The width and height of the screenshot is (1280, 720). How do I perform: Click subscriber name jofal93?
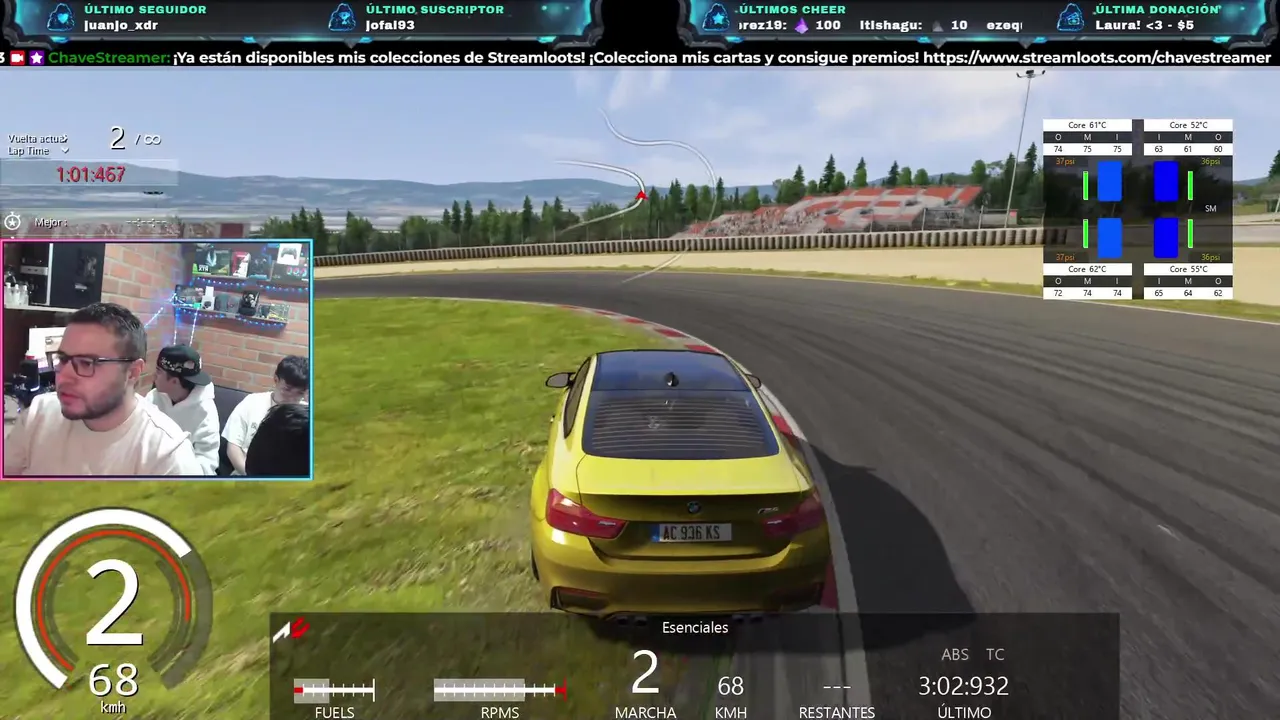pos(390,25)
